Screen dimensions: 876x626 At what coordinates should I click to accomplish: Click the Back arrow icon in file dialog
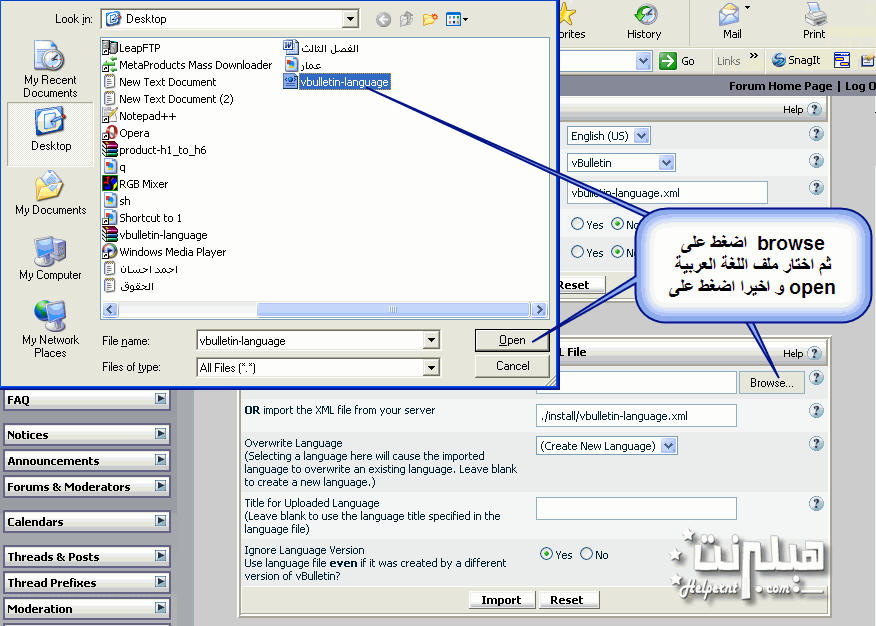click(x=383, y=20)
